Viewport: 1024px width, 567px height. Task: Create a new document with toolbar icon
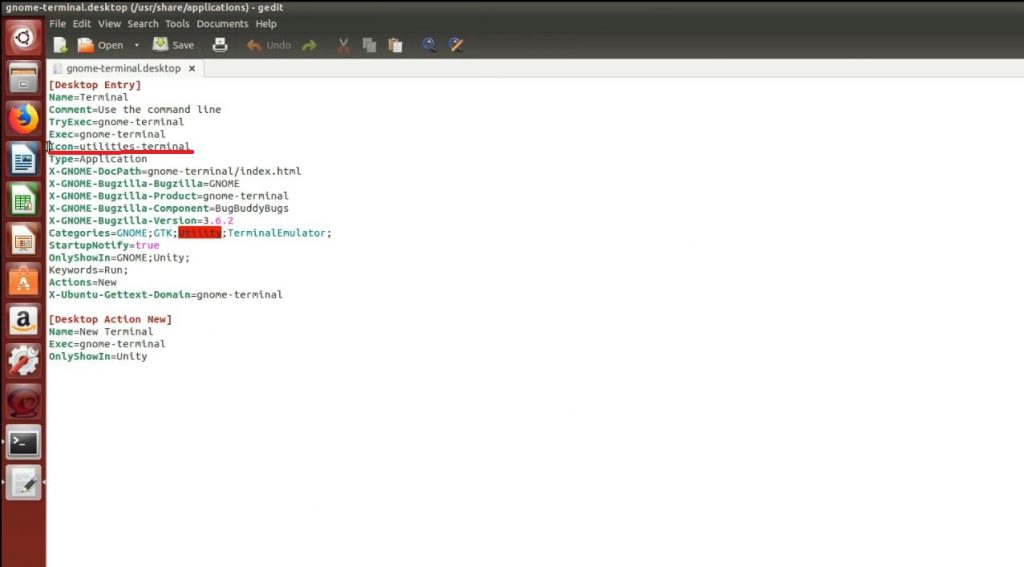[x=60, y=45]
